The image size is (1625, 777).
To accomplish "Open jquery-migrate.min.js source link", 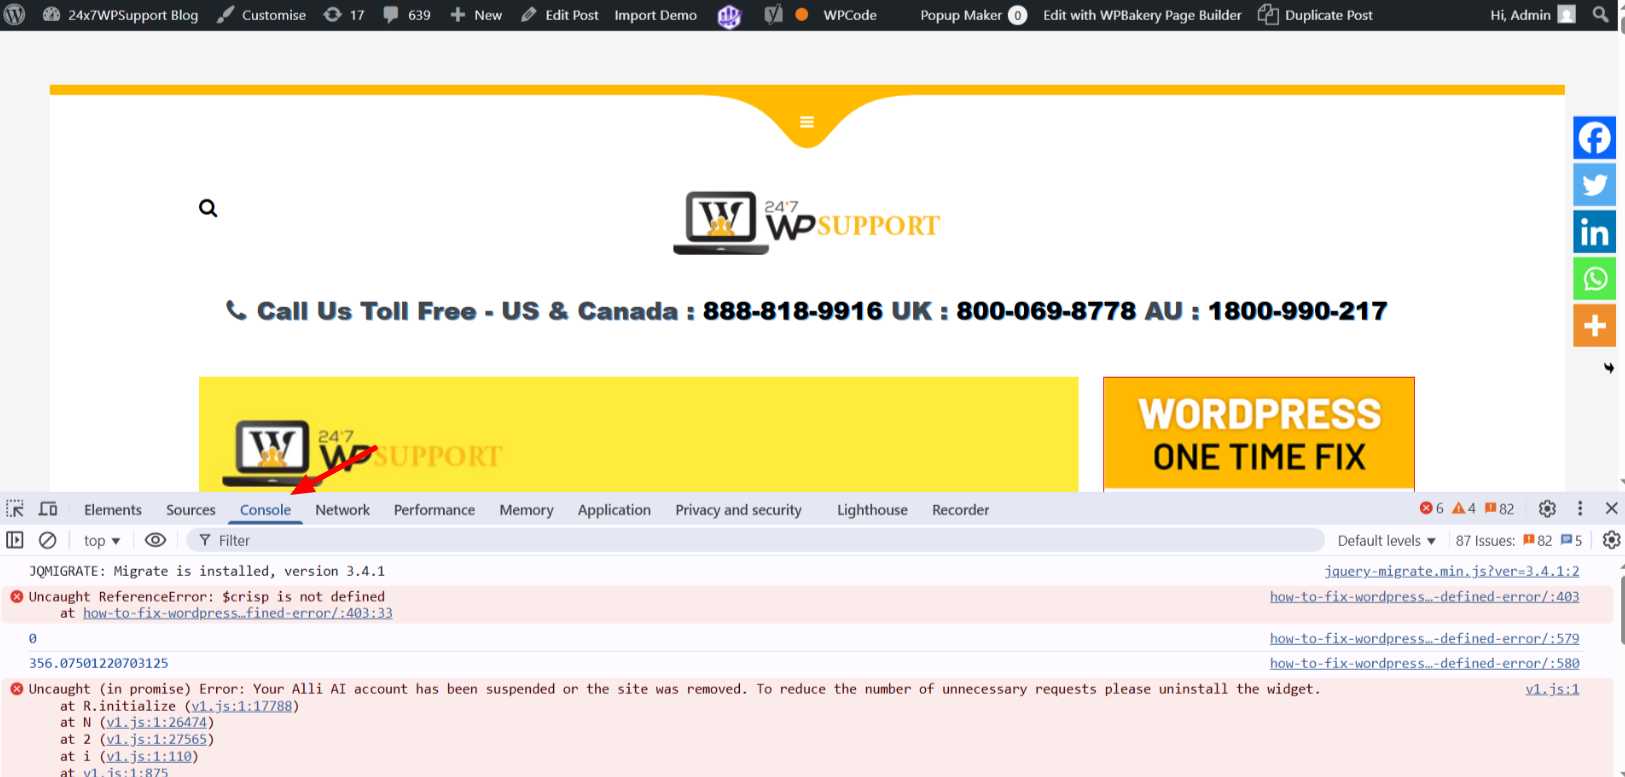I will click(x=1452, y=571).
